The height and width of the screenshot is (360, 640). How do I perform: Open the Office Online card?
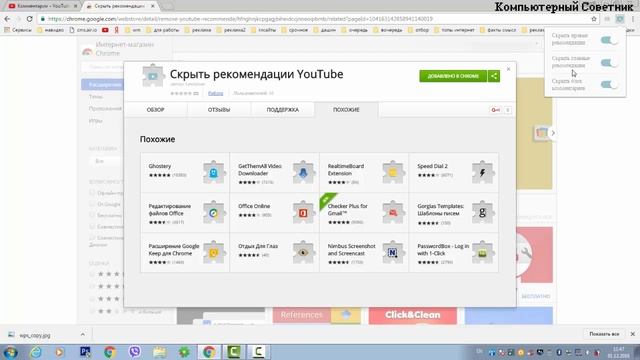tap(274, 212)
